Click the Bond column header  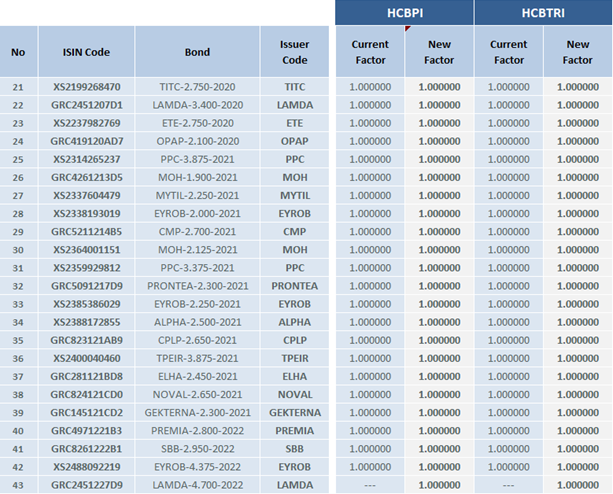click(x=197, y=52)
